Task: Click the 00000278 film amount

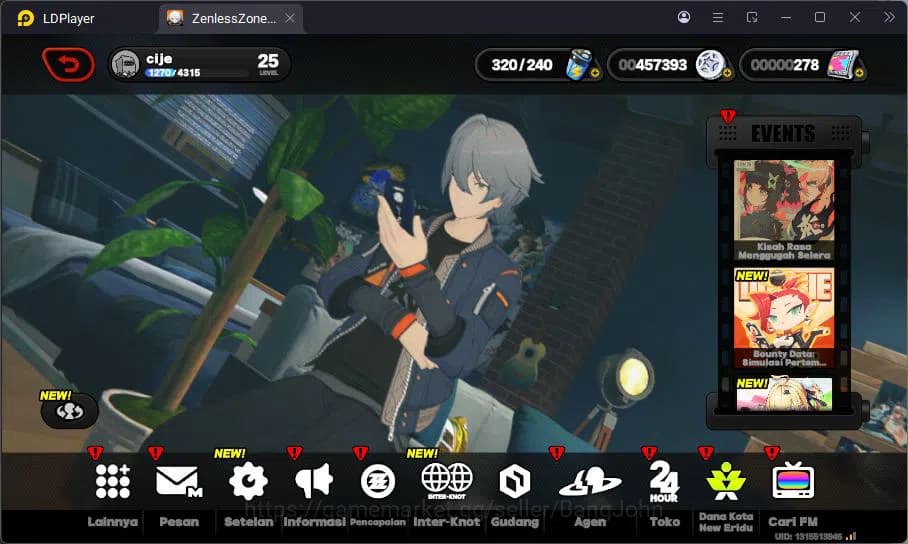Action: click(x=785, y=65)
